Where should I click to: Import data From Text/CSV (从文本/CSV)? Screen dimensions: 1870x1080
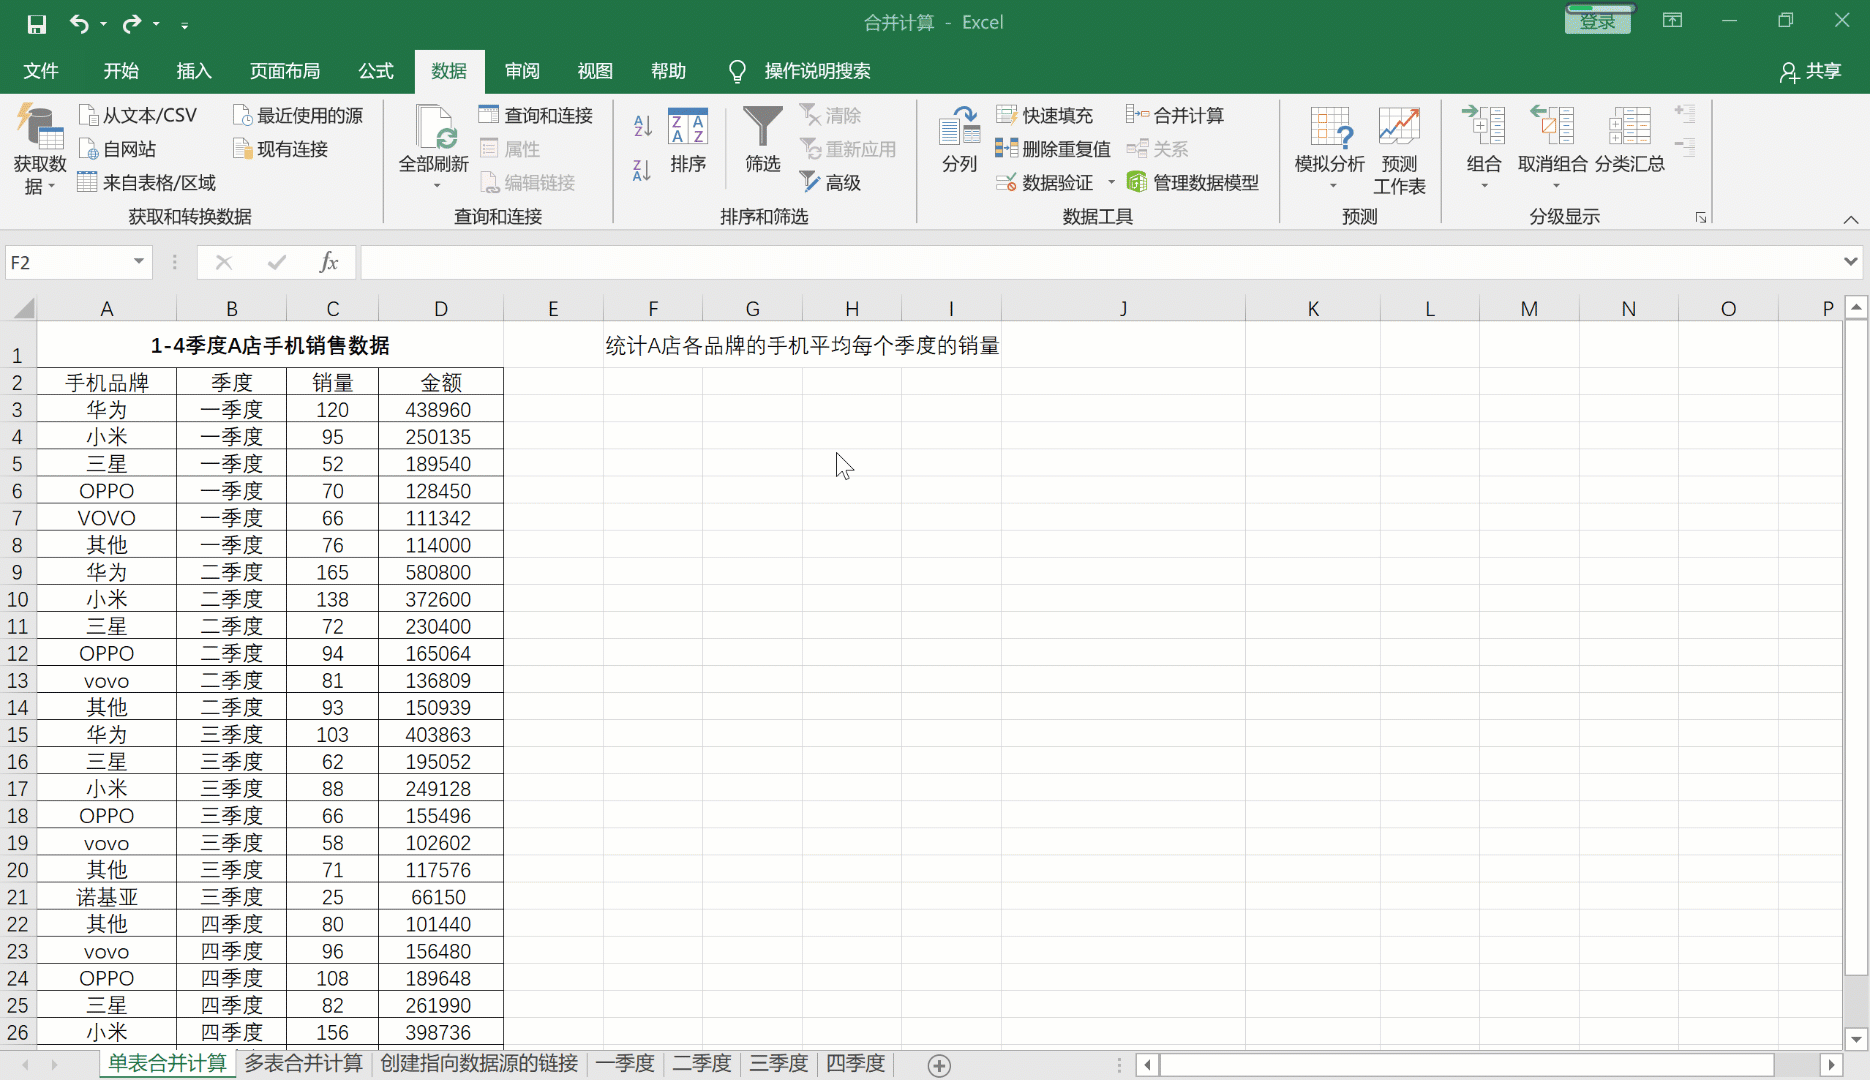138,115
